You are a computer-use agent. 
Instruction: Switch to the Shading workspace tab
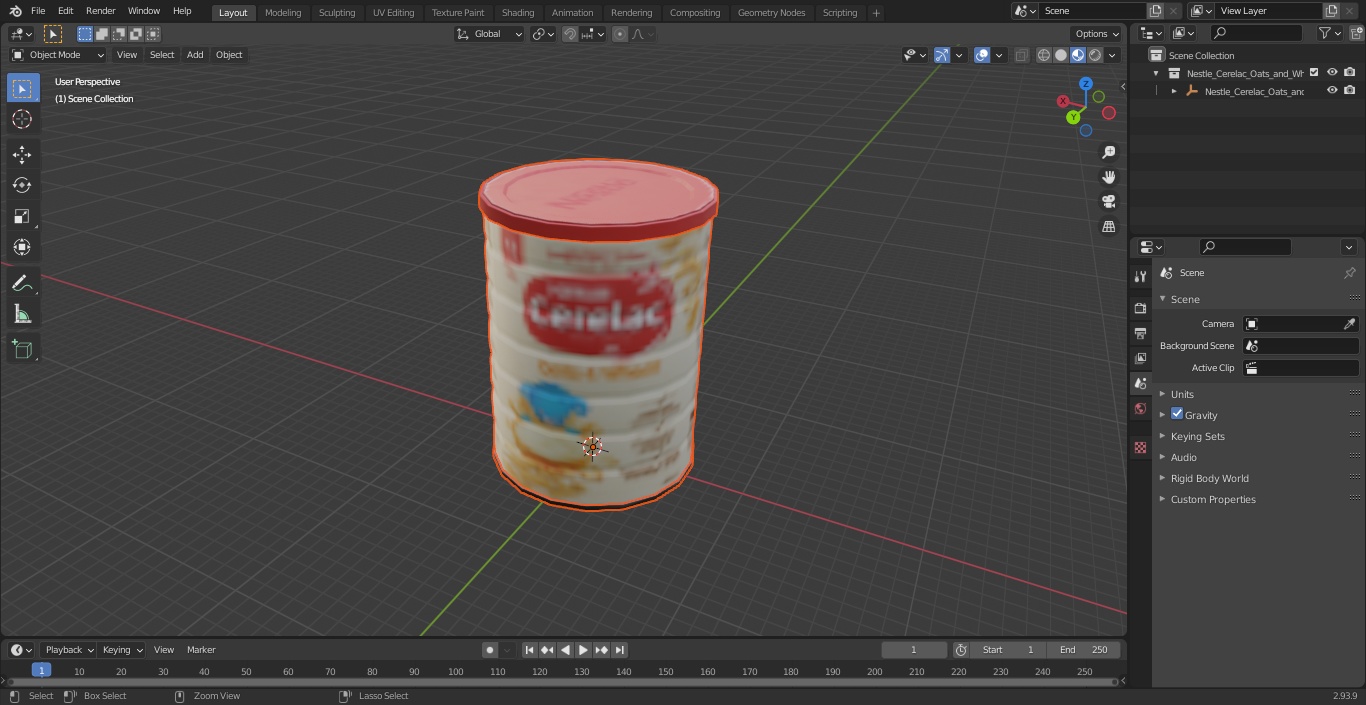tap(518, 13)
